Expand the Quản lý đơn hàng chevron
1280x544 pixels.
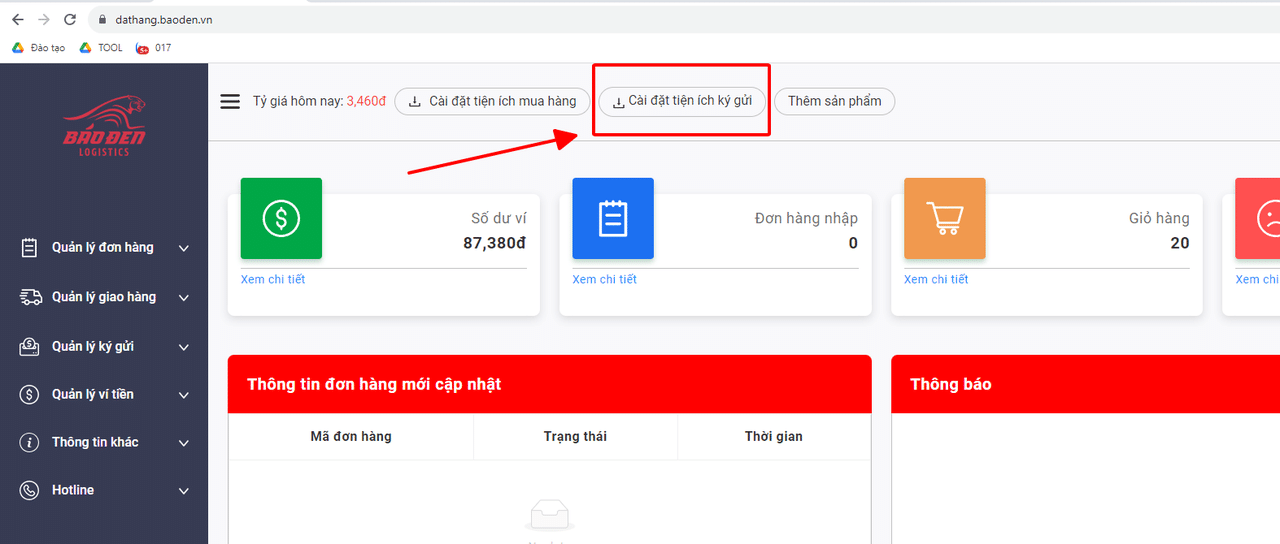(x=184, y=248)
